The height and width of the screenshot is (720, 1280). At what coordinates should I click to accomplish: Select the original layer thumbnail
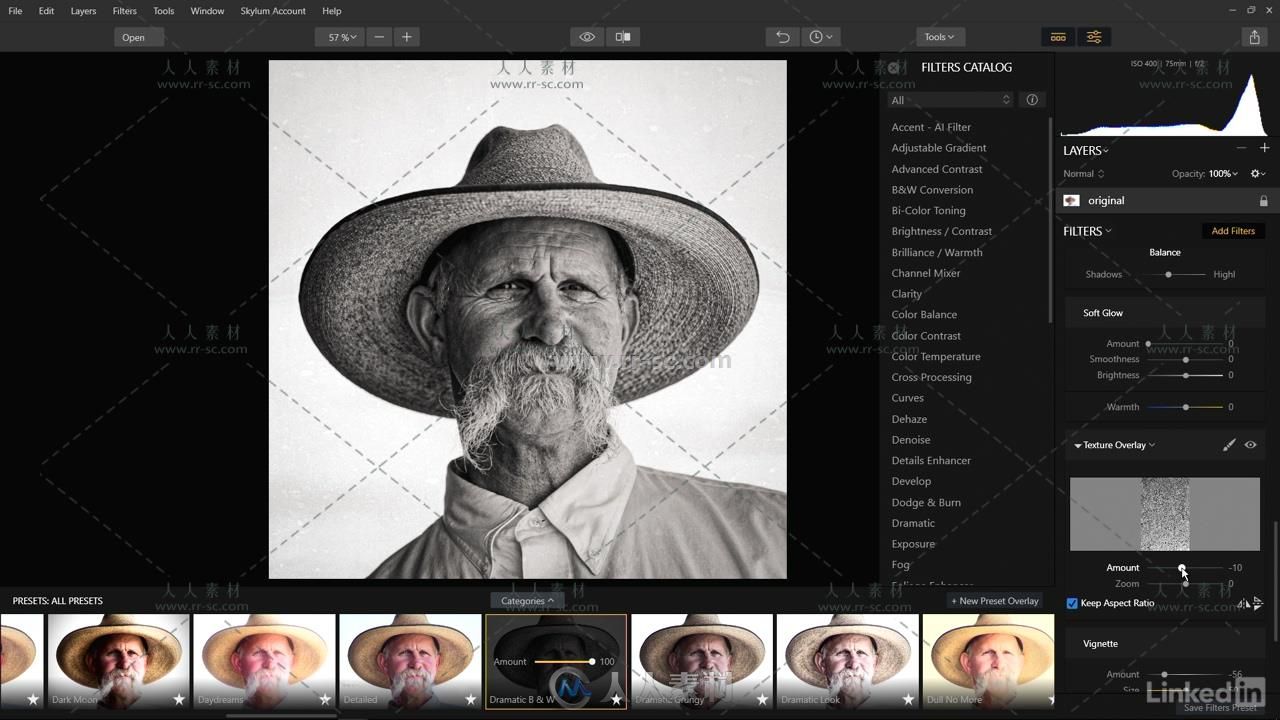1072,201
